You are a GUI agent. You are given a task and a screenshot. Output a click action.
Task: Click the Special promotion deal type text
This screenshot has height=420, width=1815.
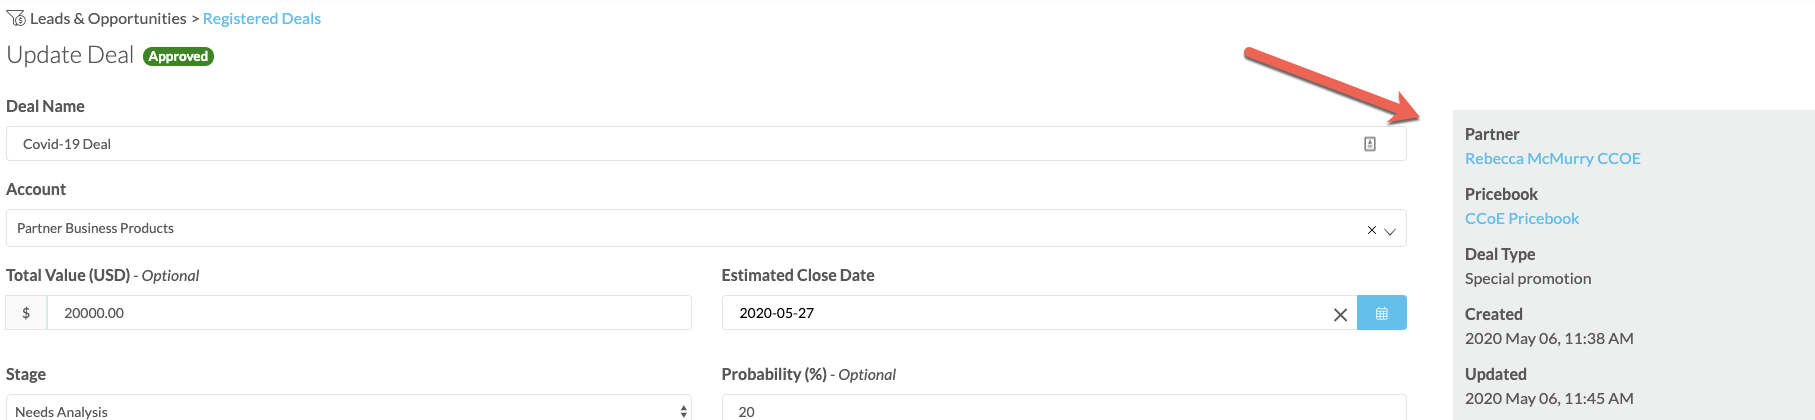pos(1527,278)
